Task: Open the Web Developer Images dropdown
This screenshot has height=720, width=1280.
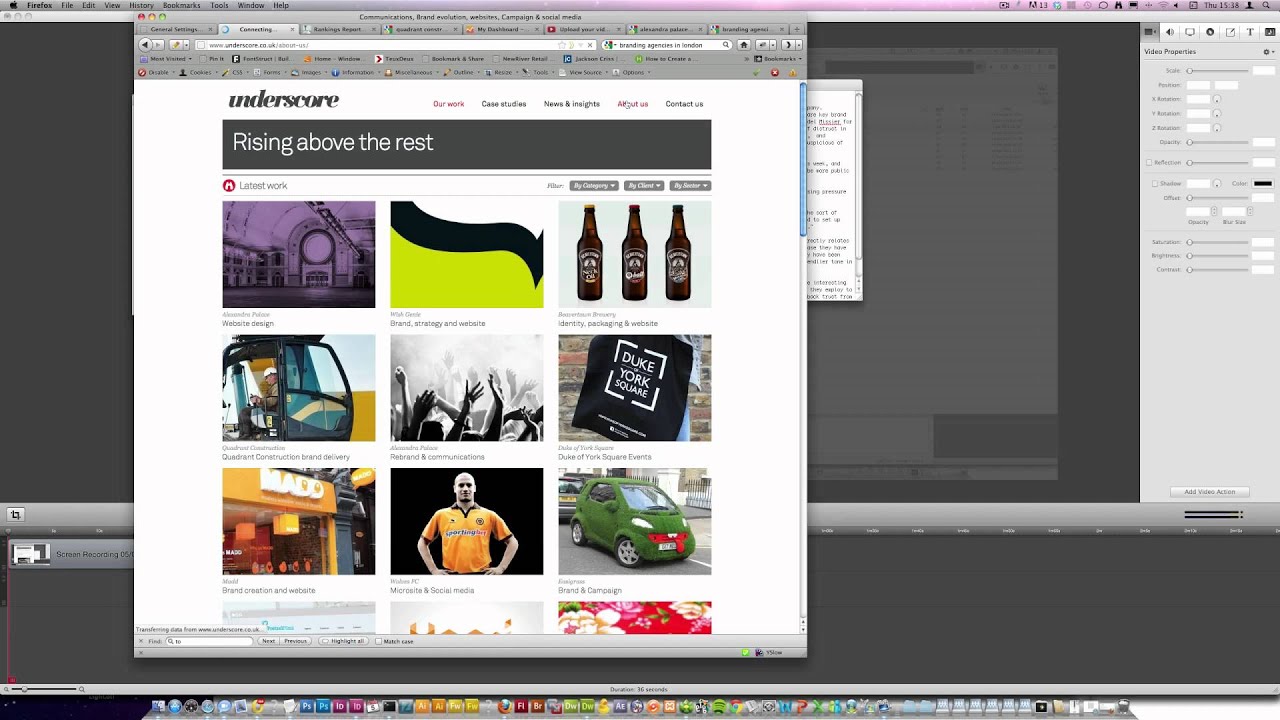Action: click(311, 72)
